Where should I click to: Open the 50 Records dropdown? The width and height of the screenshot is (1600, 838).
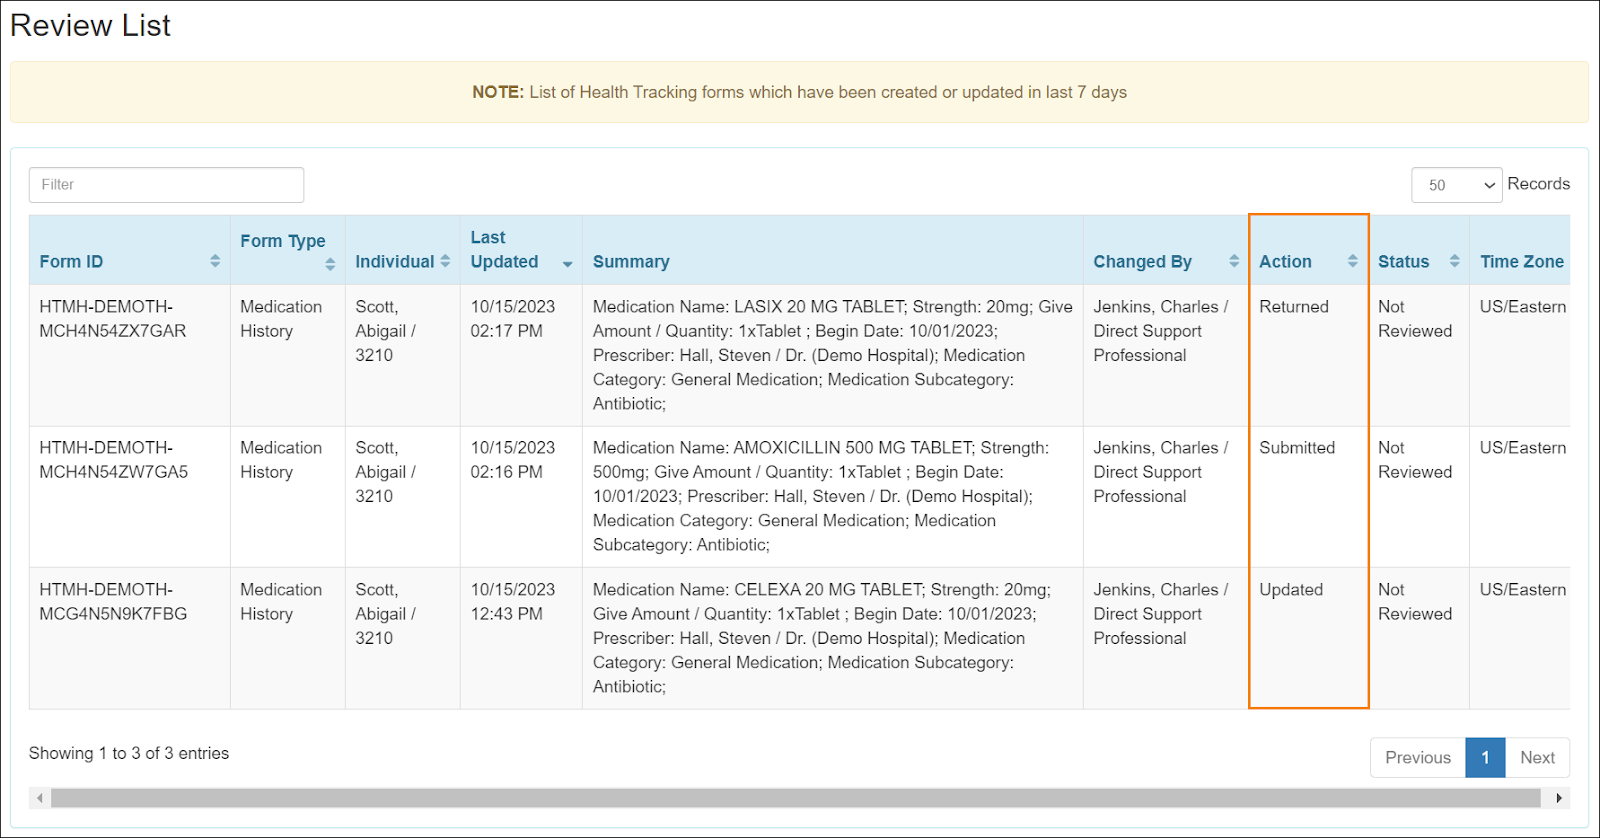1456,185
